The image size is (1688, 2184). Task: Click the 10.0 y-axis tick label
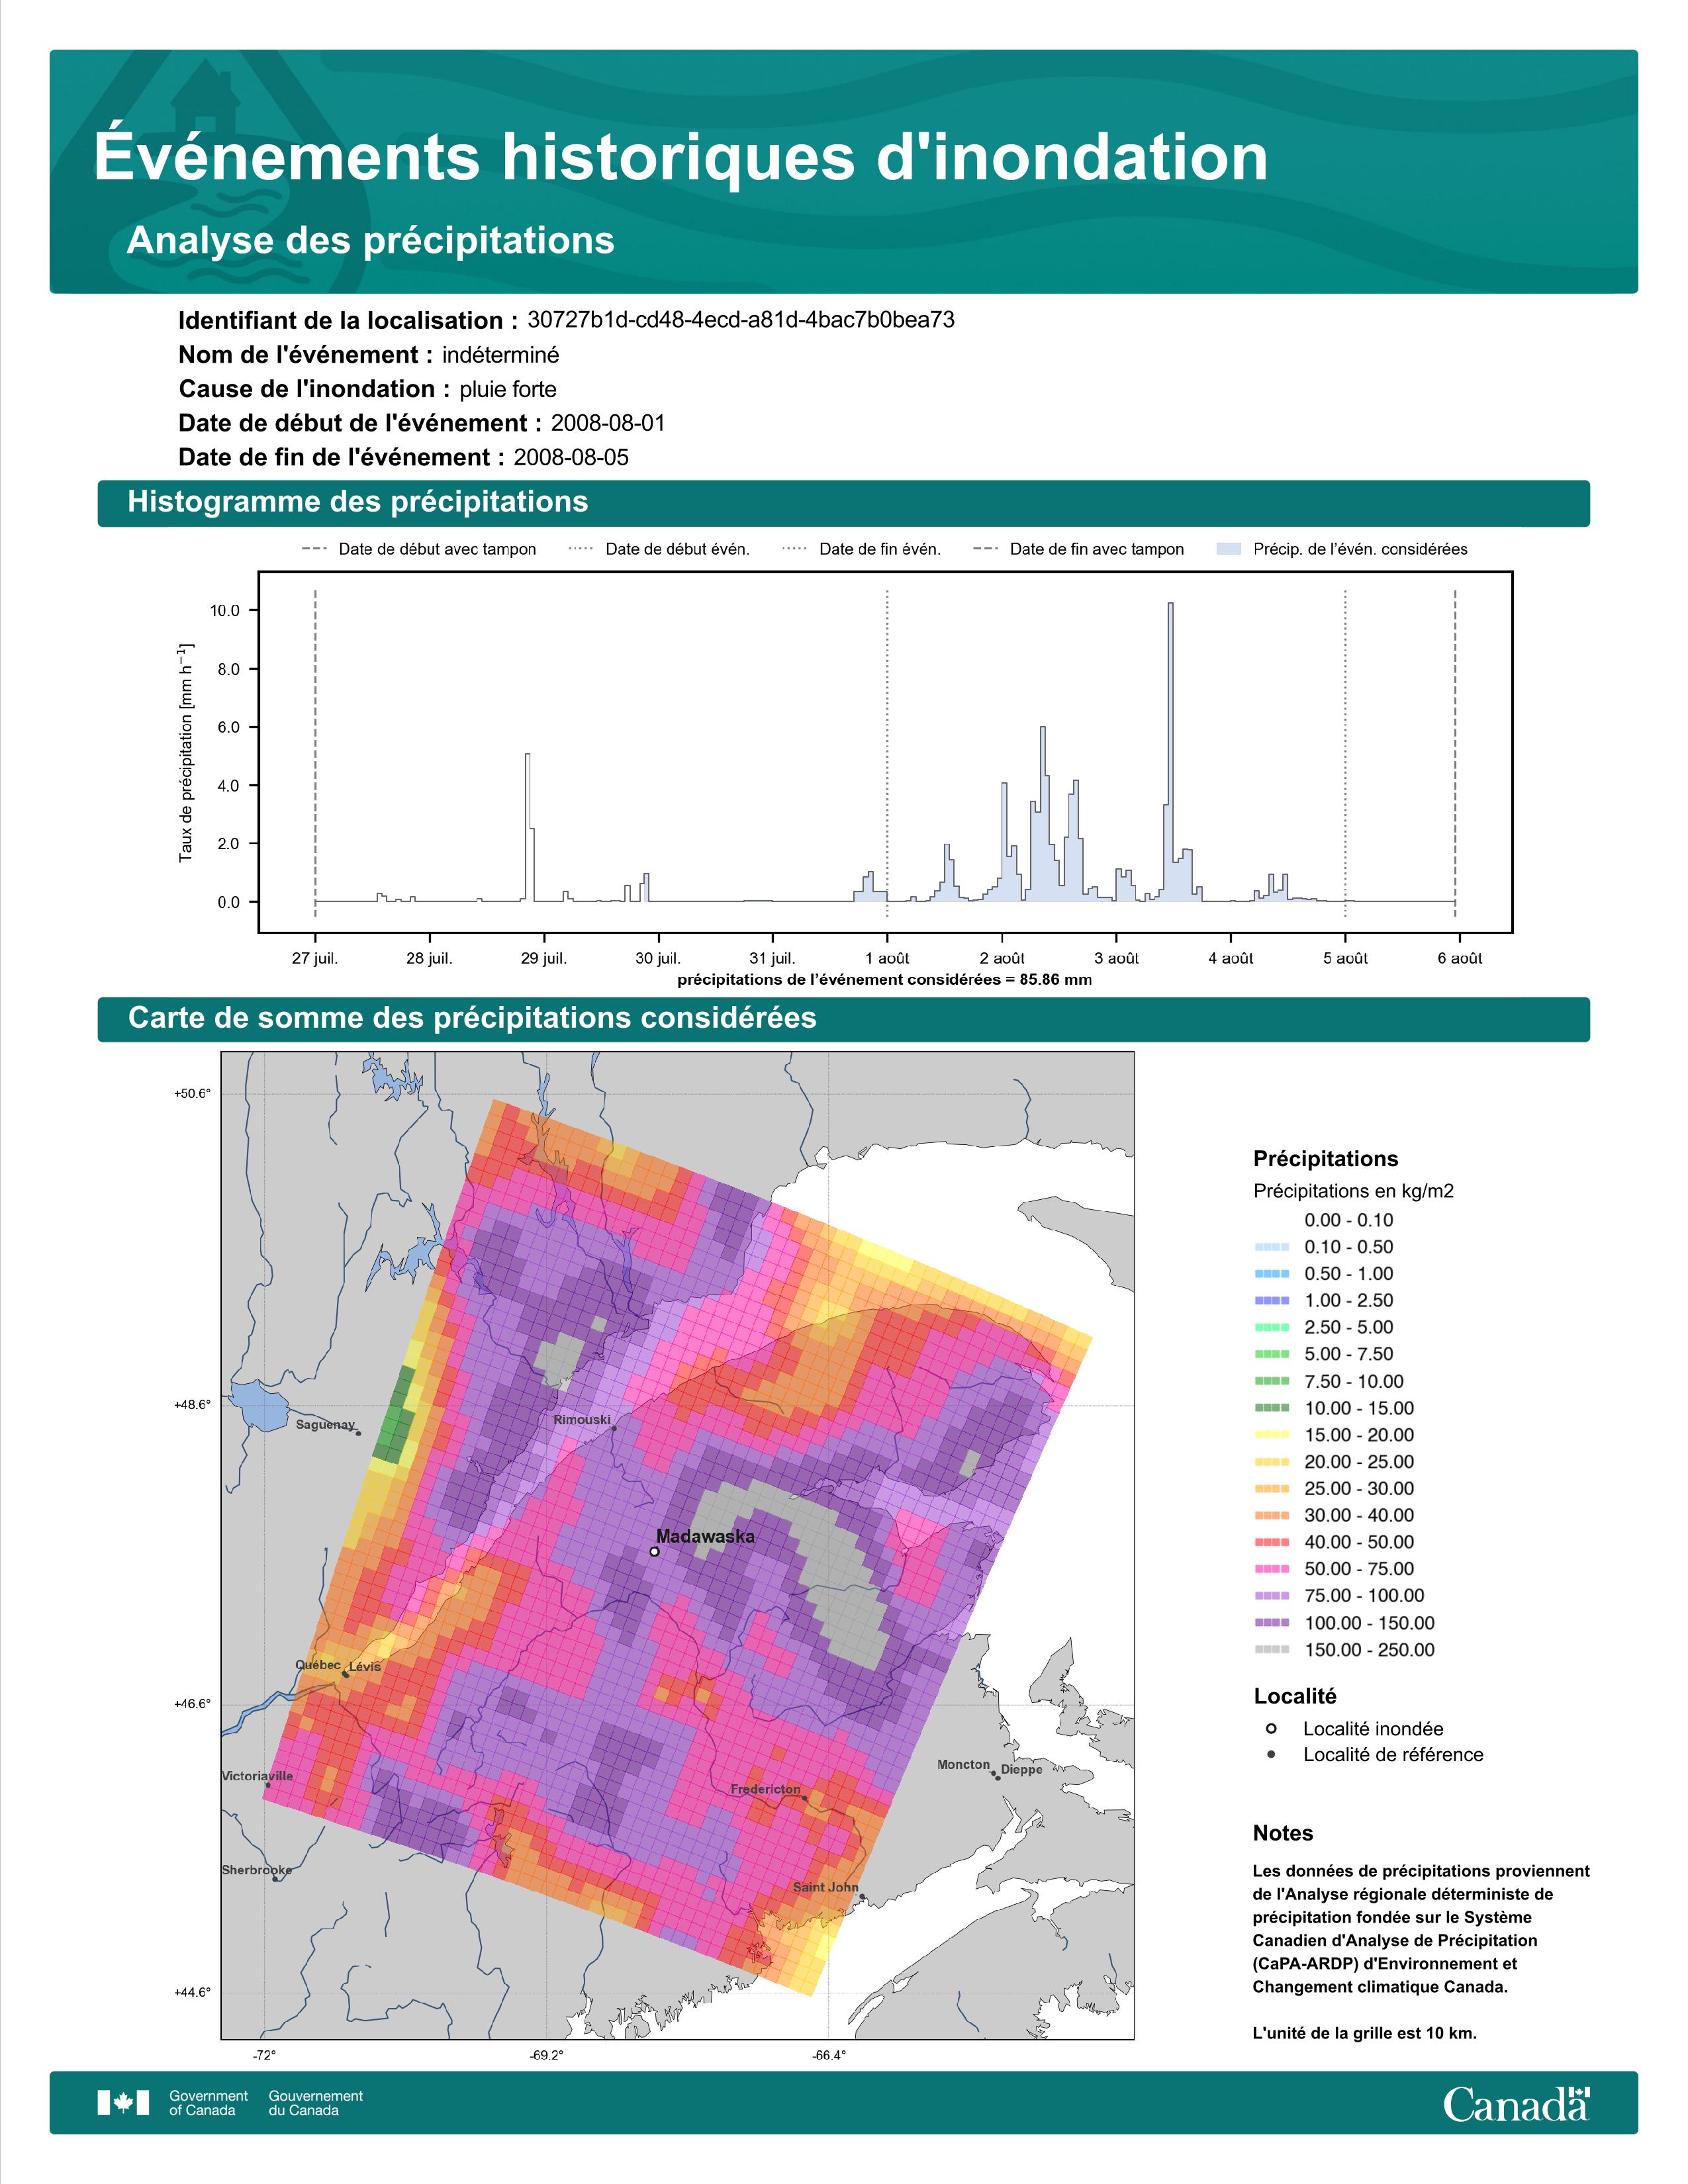pos(224,611)
